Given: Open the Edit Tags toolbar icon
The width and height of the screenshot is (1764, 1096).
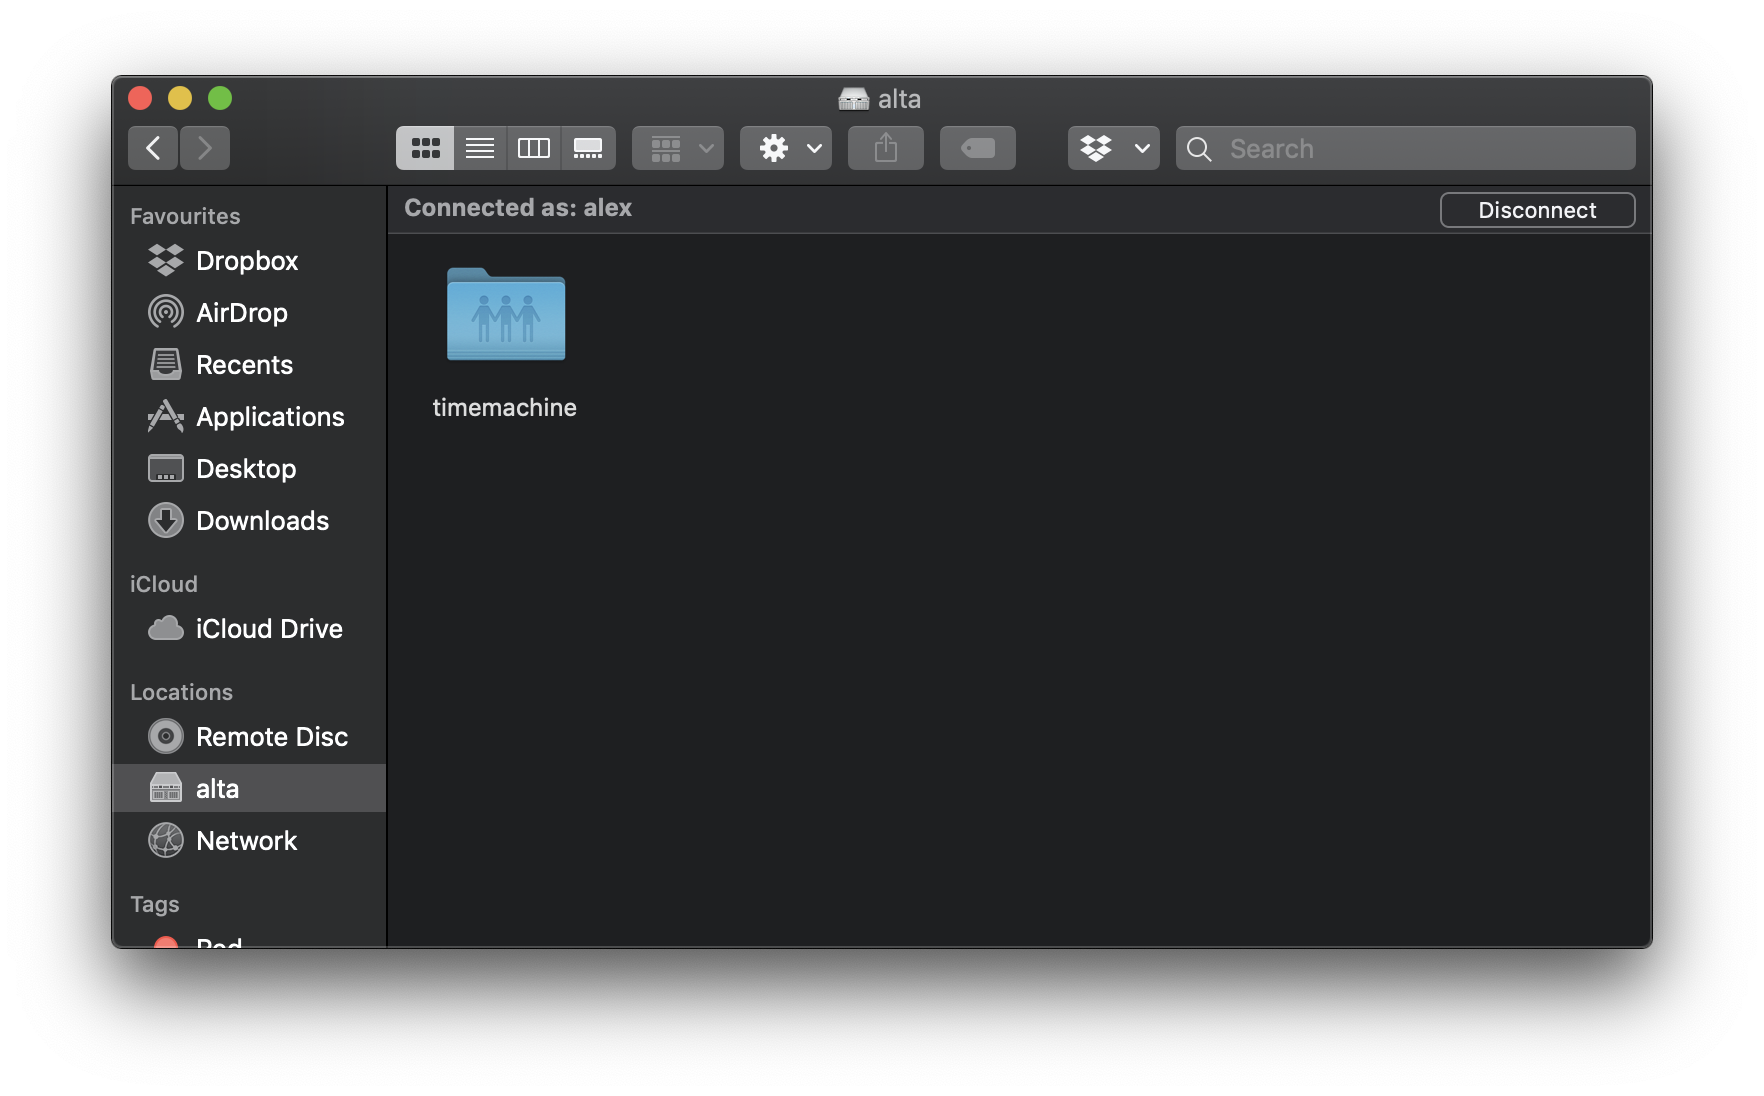Looking at the screenshot, I should pyautogui.click(x=977, y=147).
